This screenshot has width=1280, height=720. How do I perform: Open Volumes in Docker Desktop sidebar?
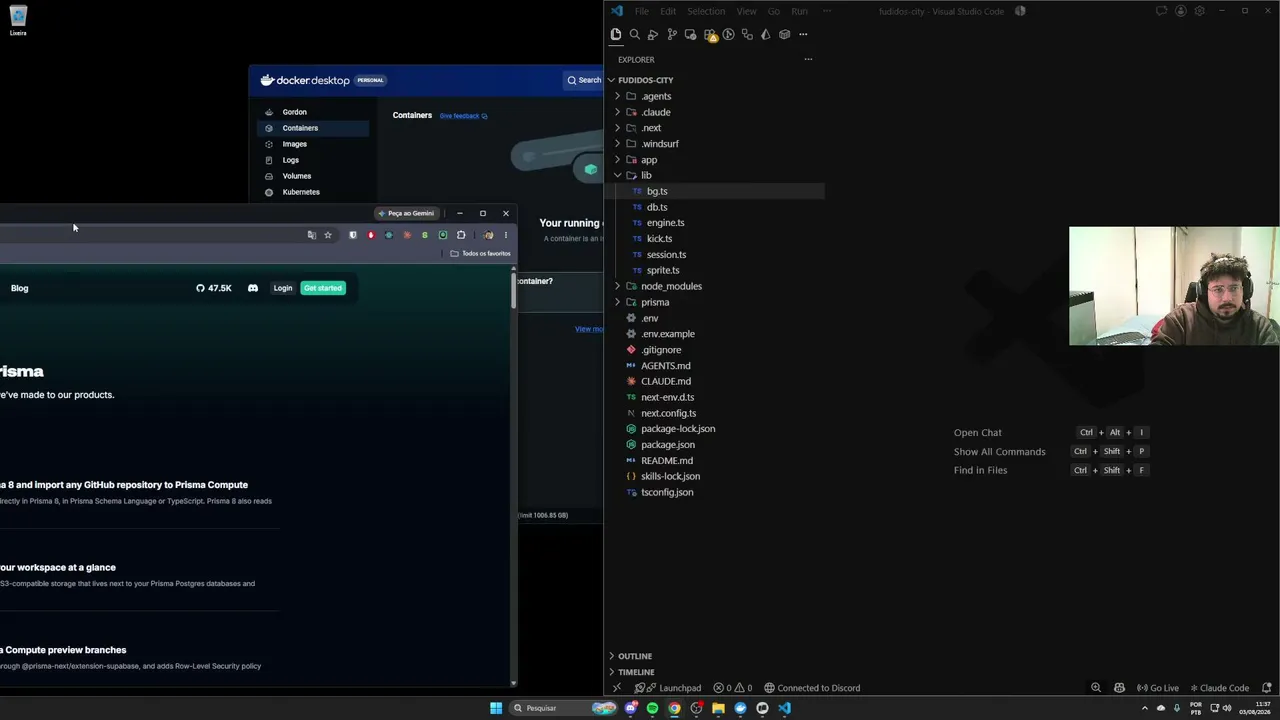click(x=313, y=176)
